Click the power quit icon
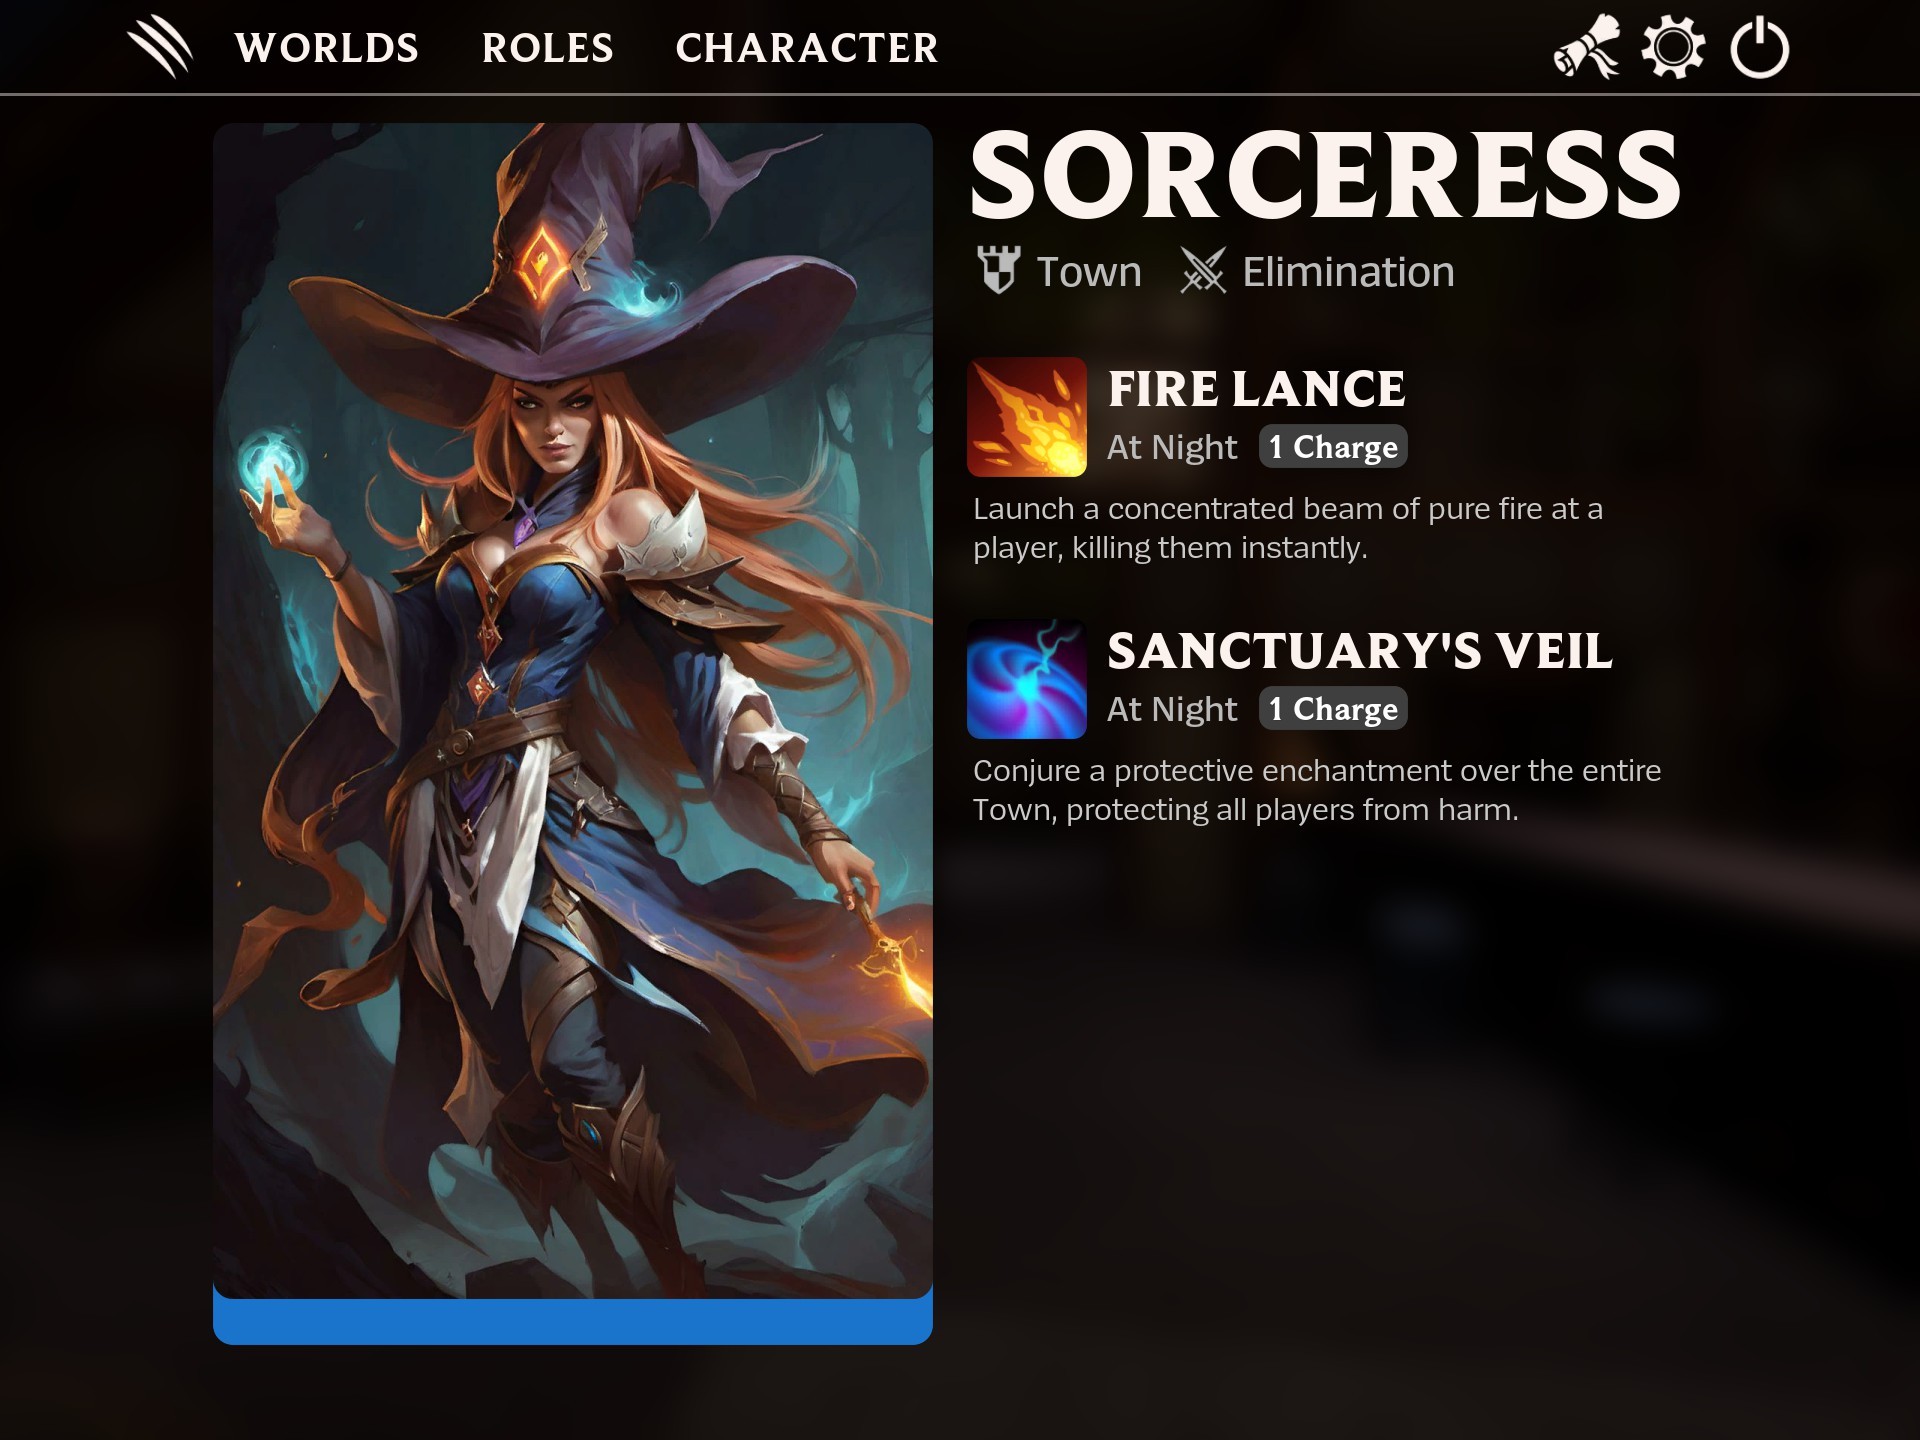 coord(1759,47)
